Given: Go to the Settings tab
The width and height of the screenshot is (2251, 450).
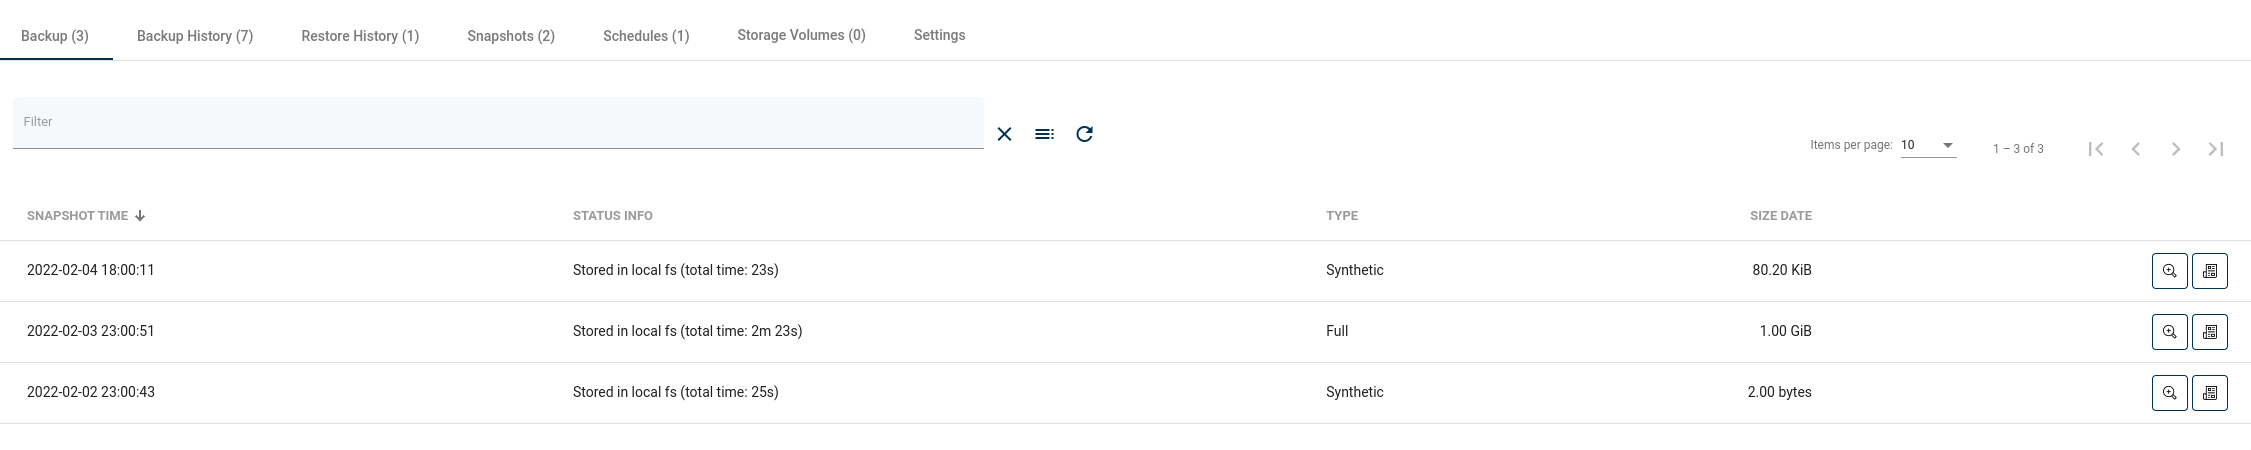Looking at the screenshot, I should tap(939, 35).
